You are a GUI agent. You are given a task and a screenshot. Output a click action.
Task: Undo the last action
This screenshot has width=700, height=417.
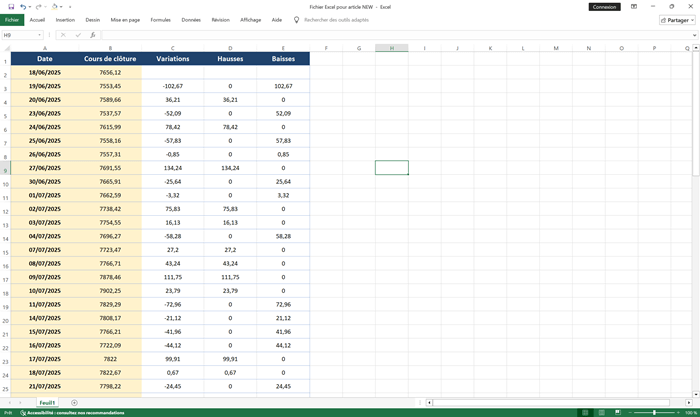tap(23, 6)
